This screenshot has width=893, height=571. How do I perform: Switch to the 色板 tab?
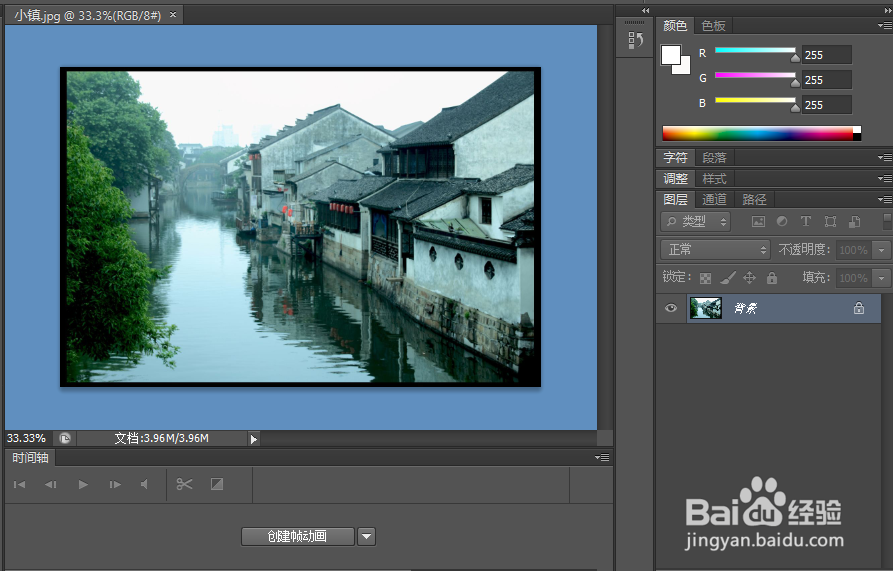[713, 26]
